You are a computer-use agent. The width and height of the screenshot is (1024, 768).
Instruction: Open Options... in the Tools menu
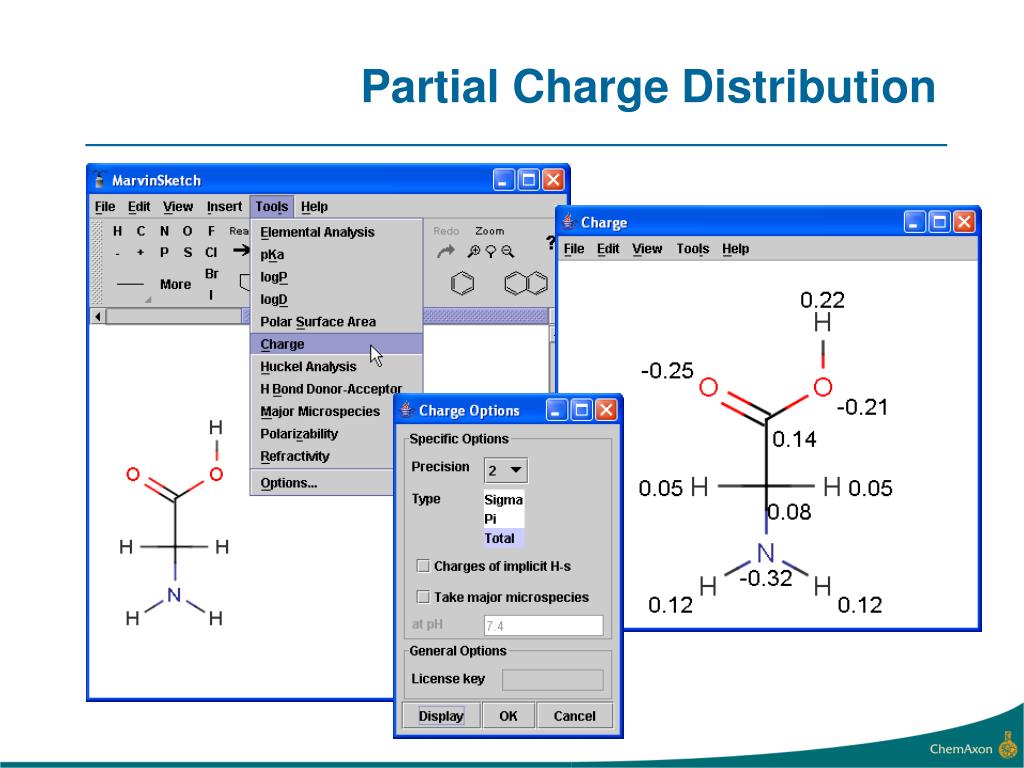click(x=323, y=483)
